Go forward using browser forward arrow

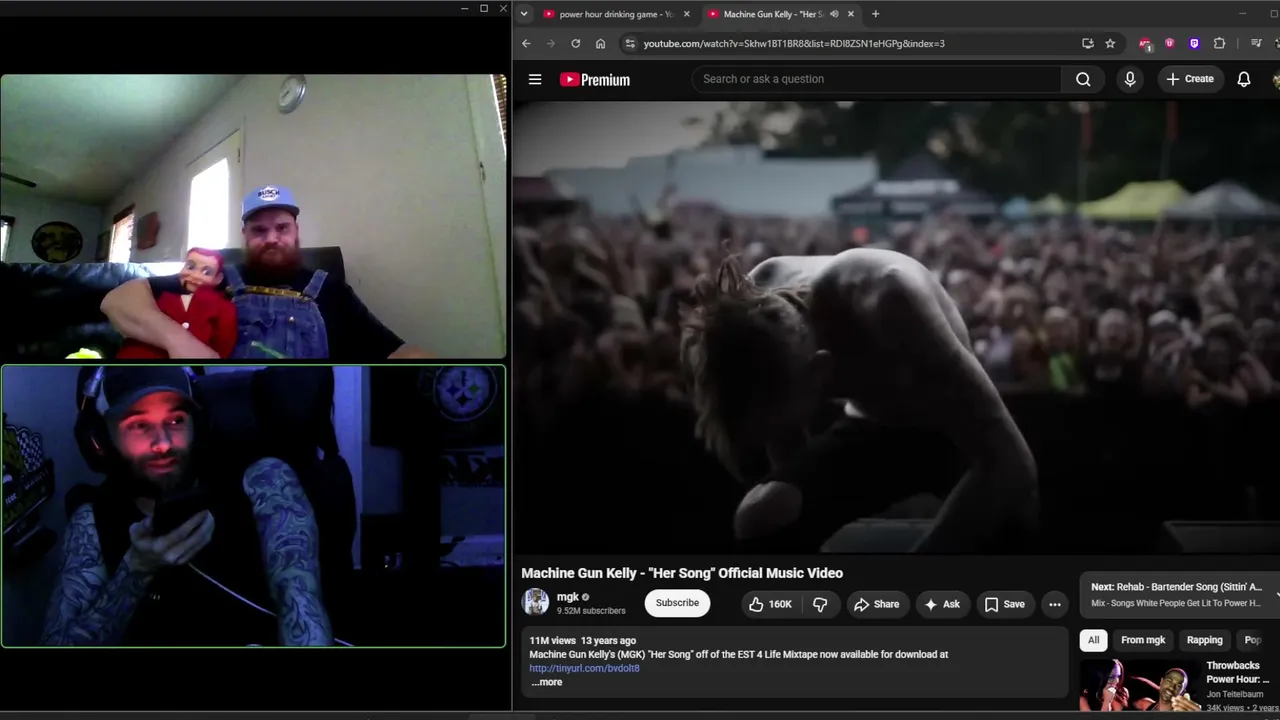pos(550,43)
